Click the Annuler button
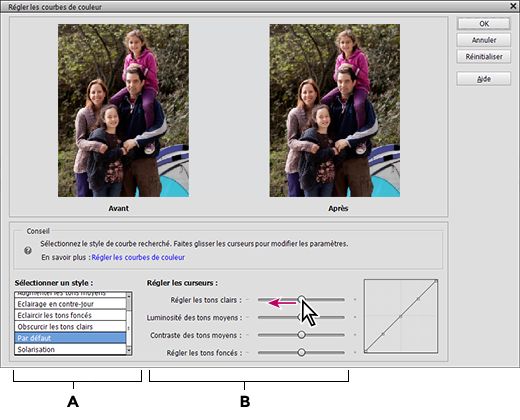The image size is (520, 420). 484,40
